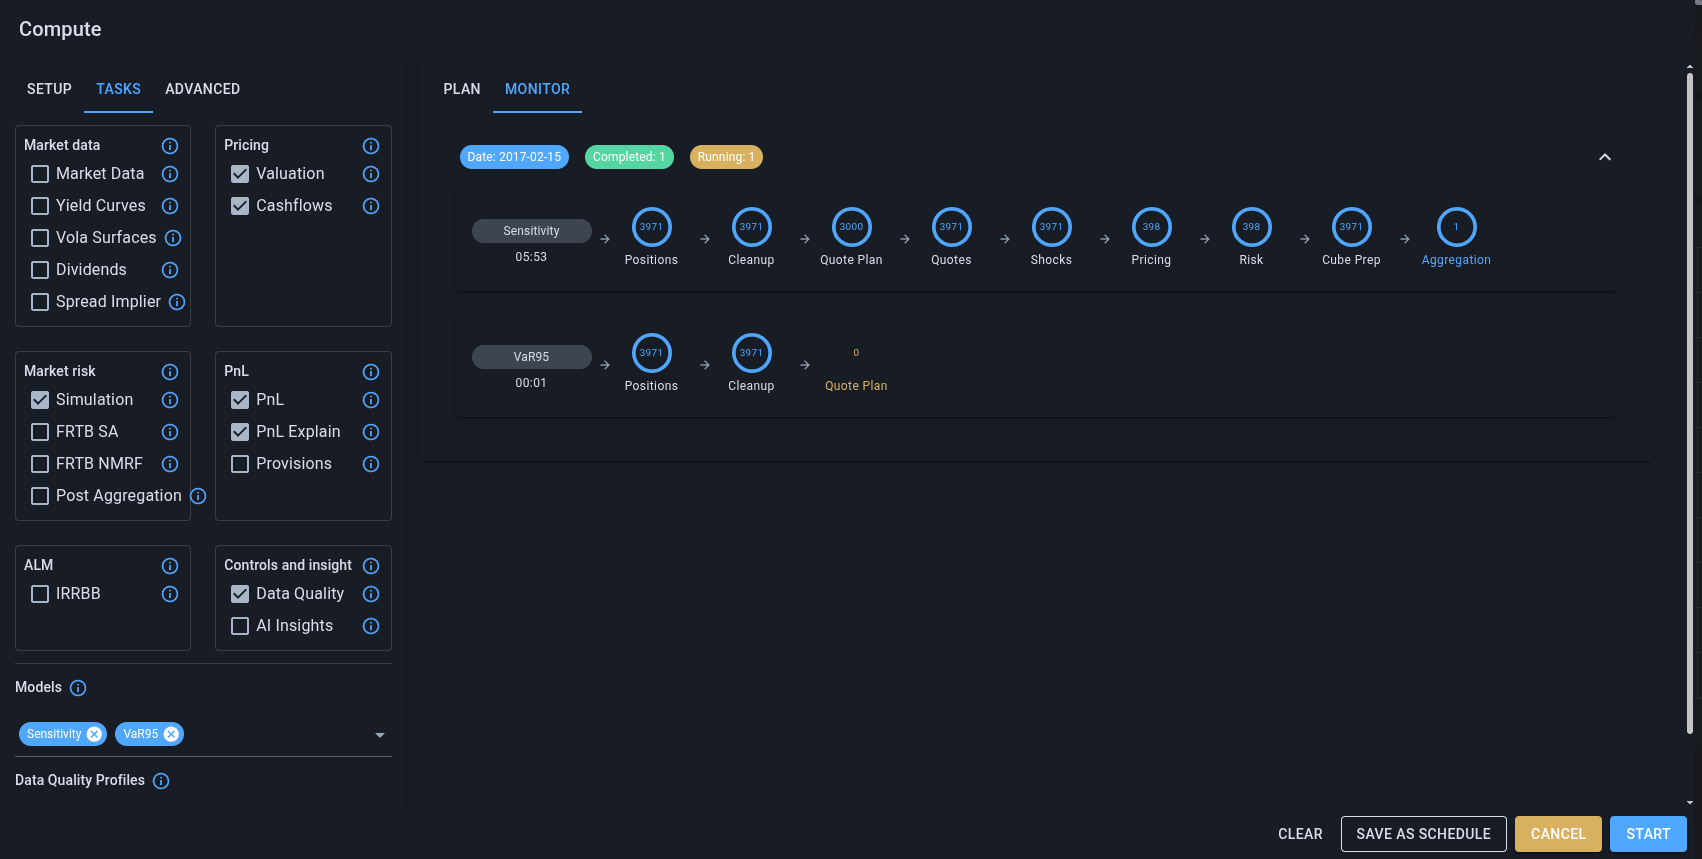Click the Cube Prep step circle
Image resolution: width=1702 pixels, height=859 pixels.
1351,227
